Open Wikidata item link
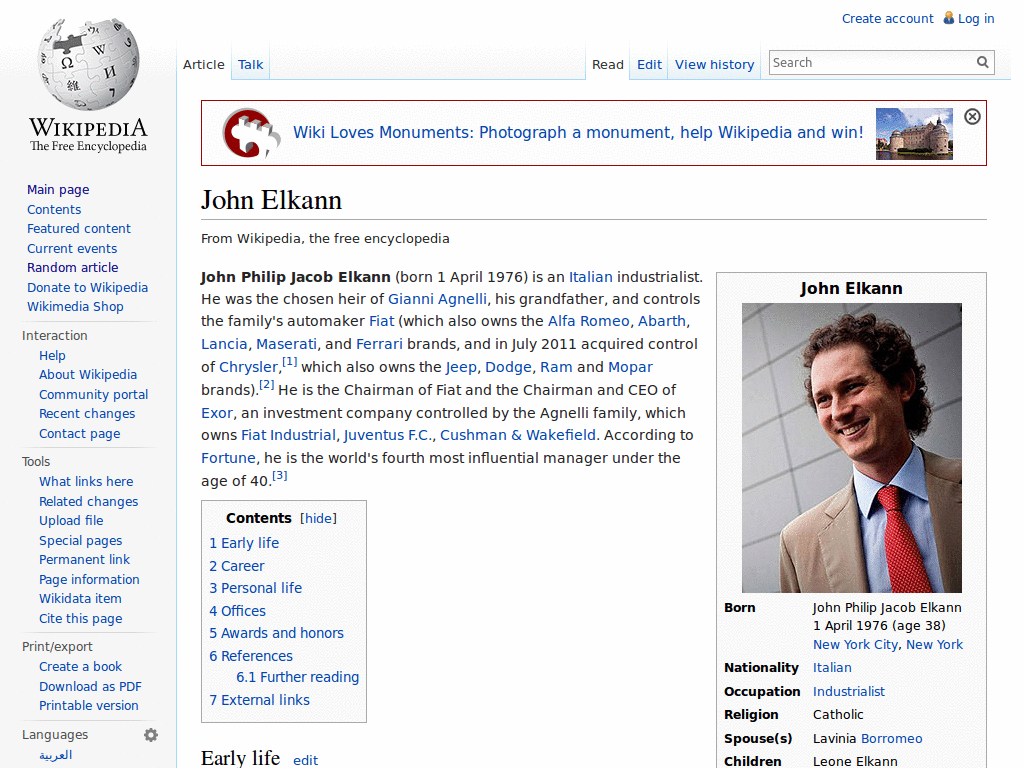This screenshot has width=1024, height=768. click(80, 599)
